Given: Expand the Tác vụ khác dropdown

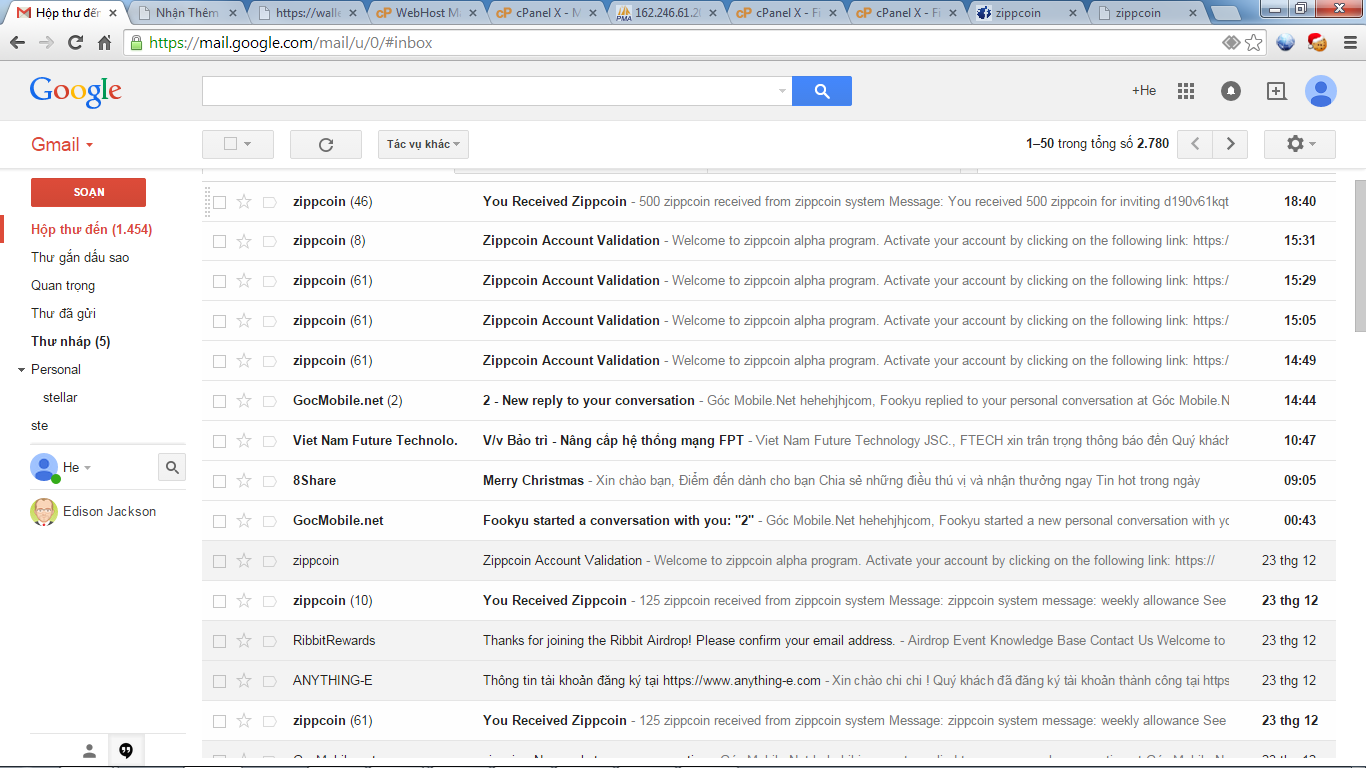Looking at the screenshot, I should [423, 144].
